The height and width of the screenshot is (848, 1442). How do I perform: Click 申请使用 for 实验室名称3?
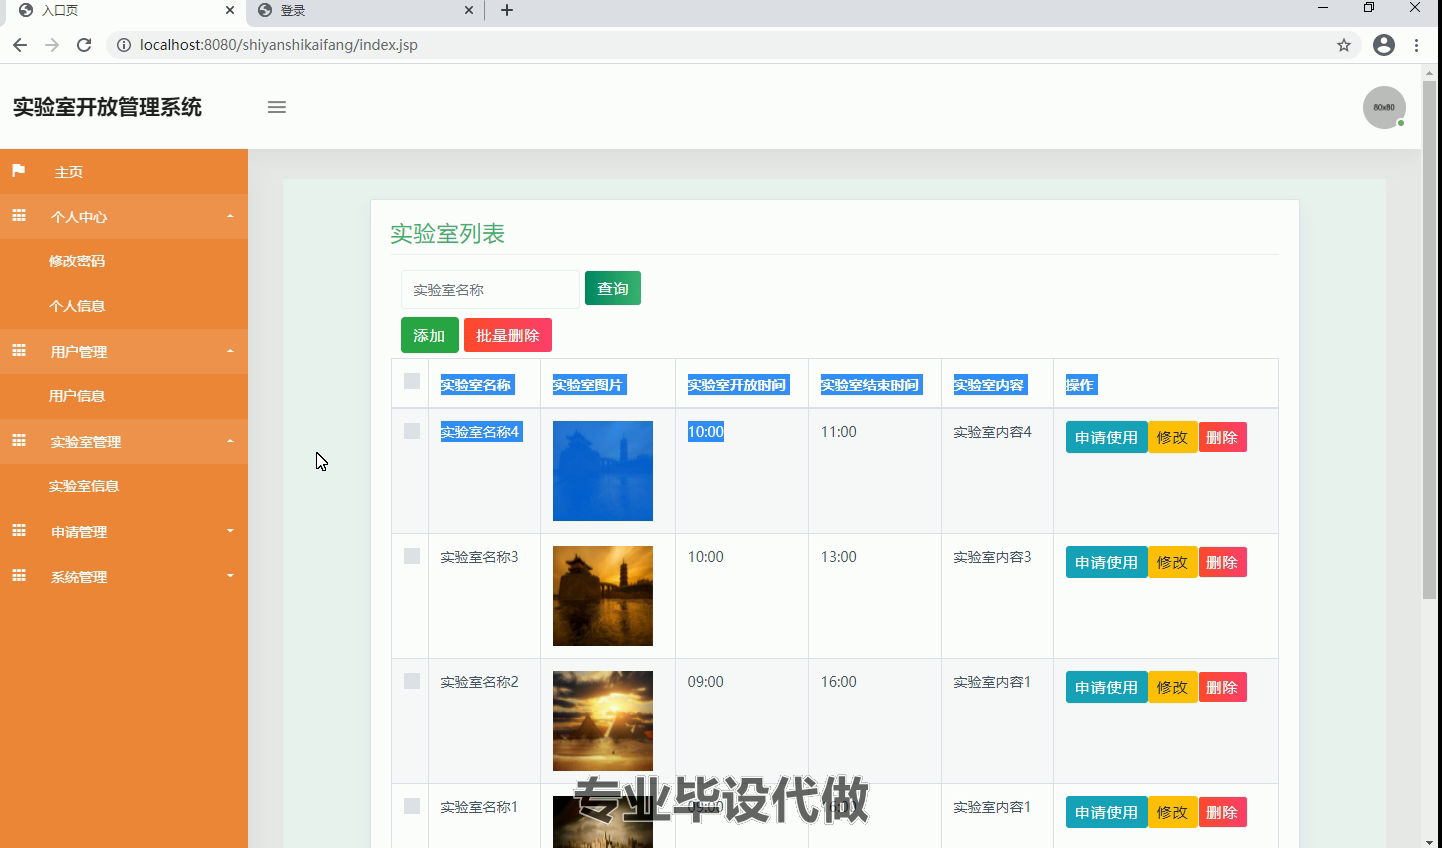tap(1106, 562)
